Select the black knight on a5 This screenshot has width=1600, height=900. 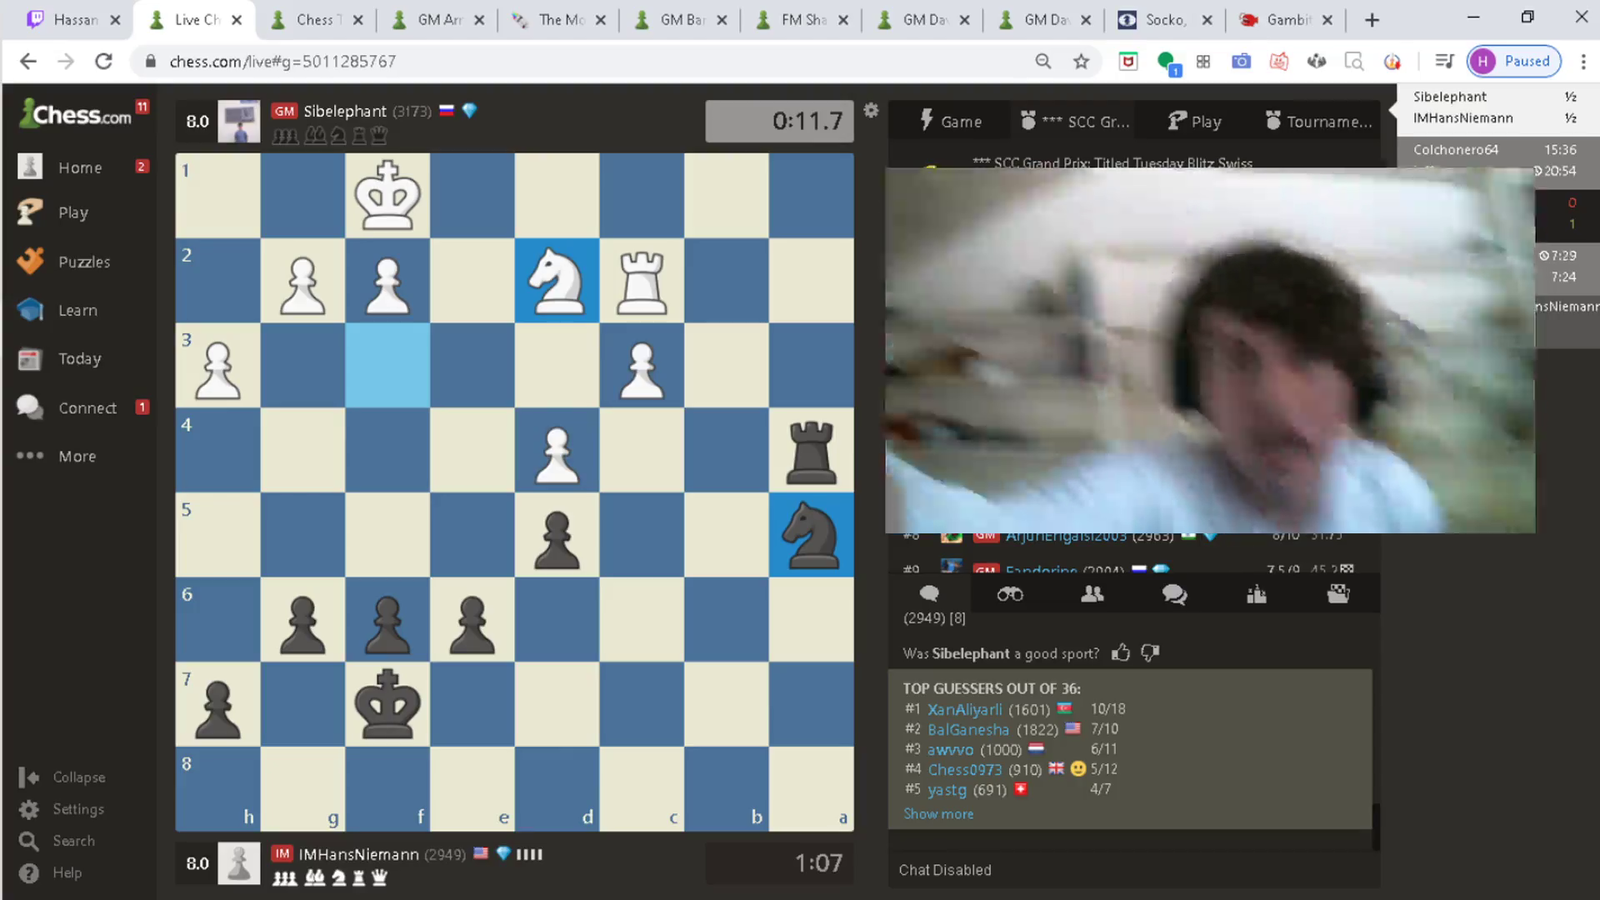(811, 535)
